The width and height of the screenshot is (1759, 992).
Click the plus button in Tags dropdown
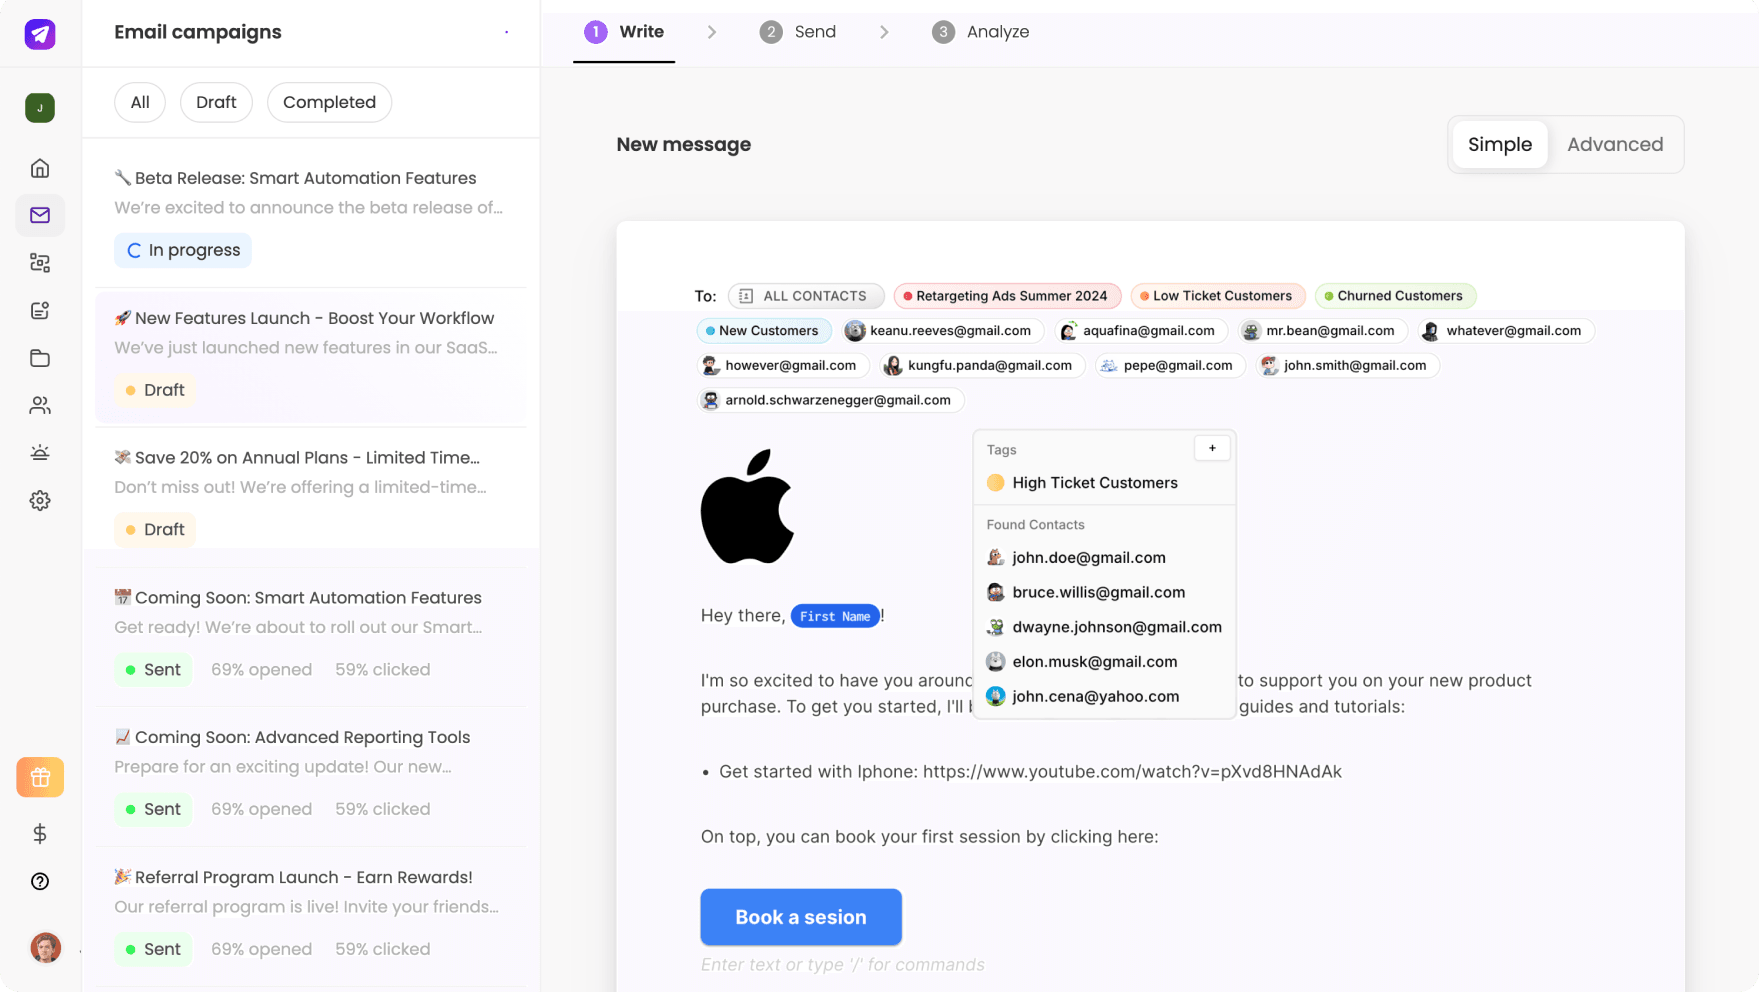click(1212, 448)
